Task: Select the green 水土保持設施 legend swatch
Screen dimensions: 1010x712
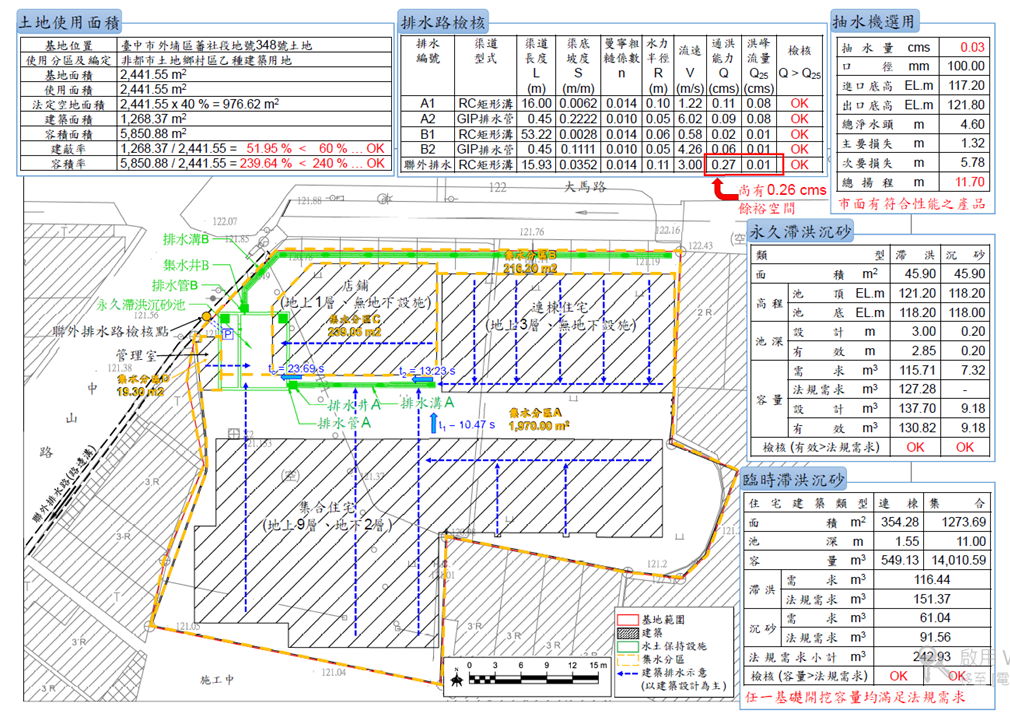Action: (628, 646)
